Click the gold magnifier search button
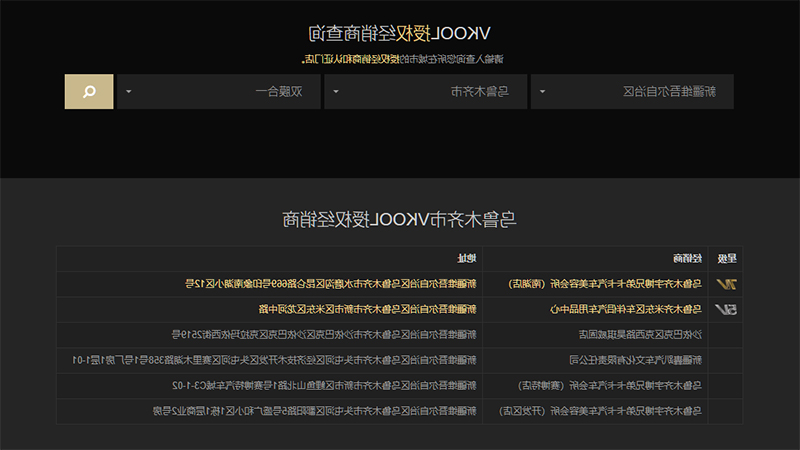800x450 pixels. click(89, 91)
